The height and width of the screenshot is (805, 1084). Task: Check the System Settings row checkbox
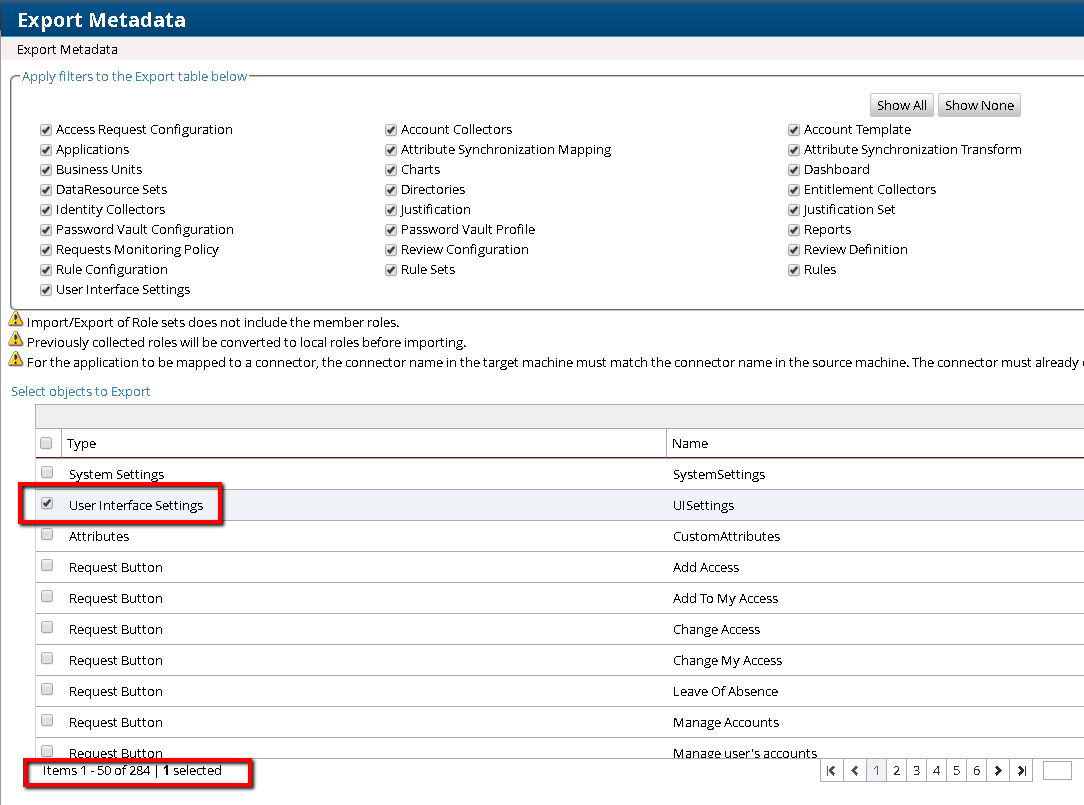(x=46, y=473)
